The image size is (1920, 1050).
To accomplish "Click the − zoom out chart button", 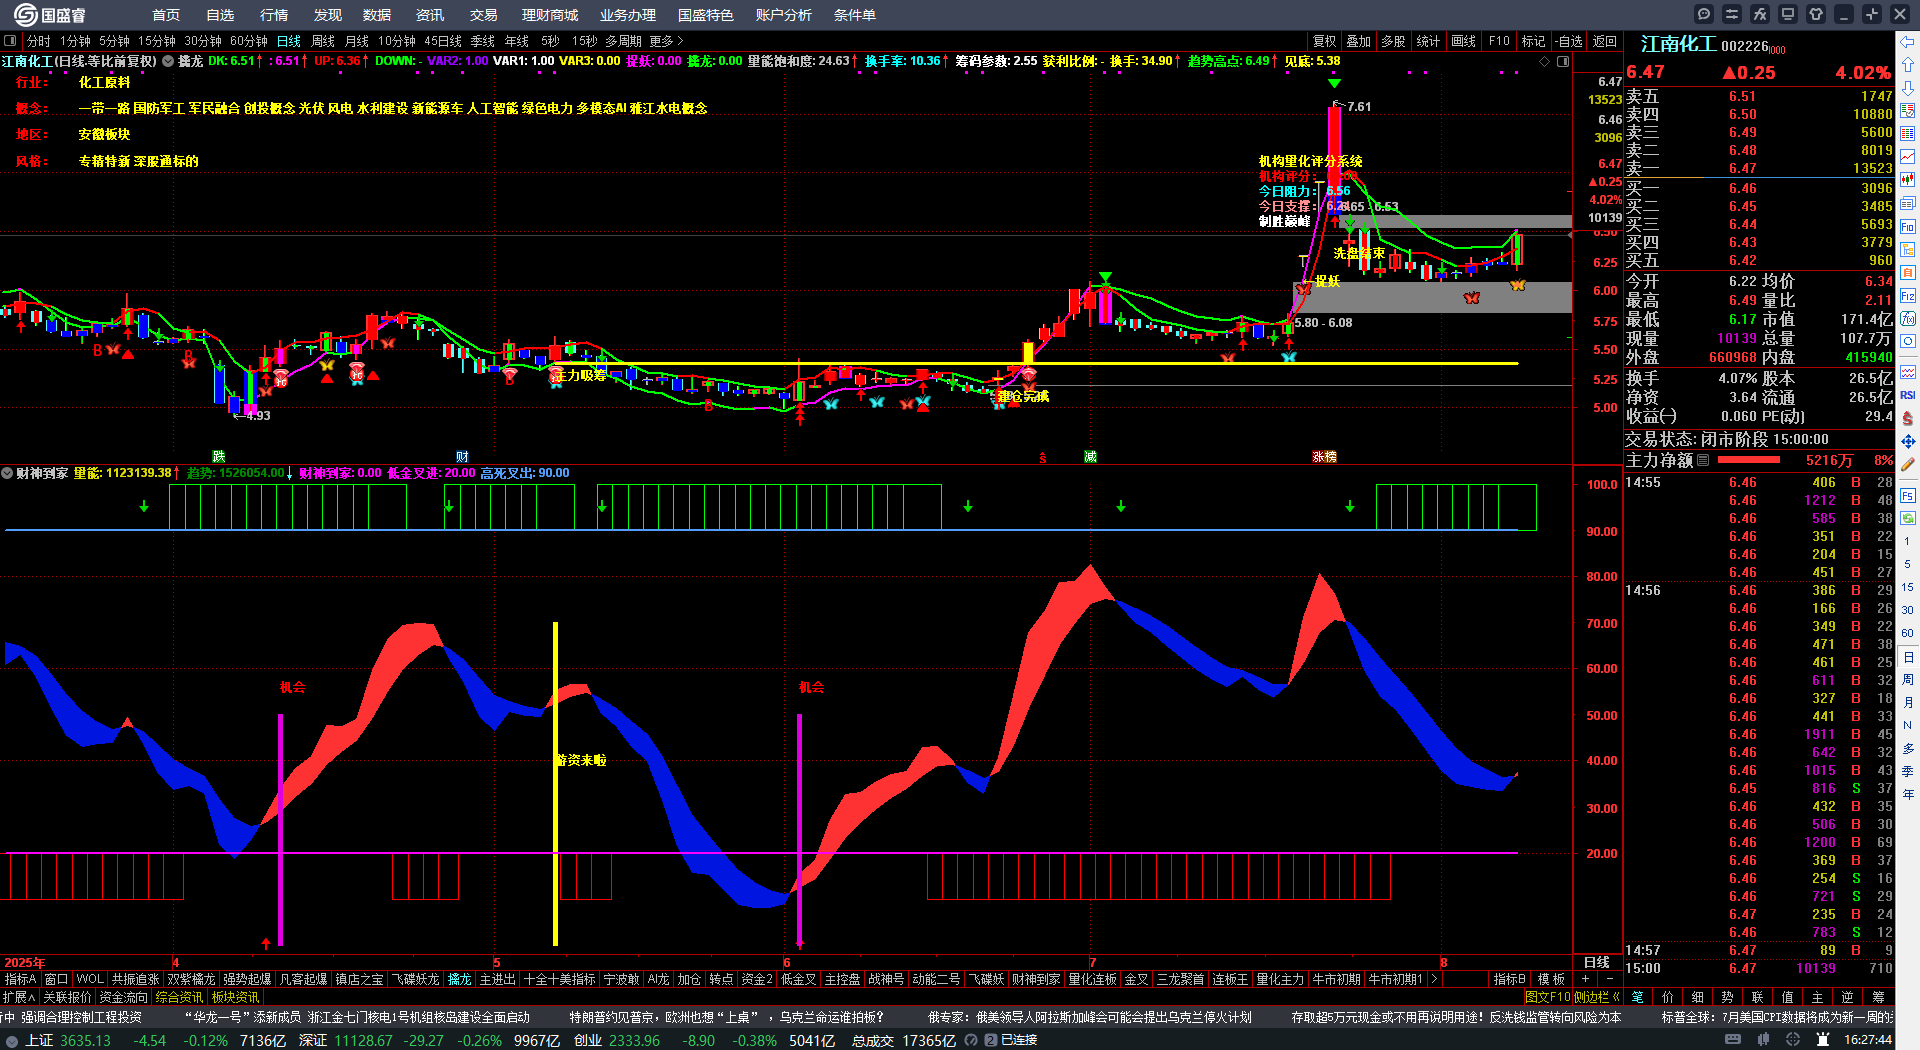I will 1610,979.
